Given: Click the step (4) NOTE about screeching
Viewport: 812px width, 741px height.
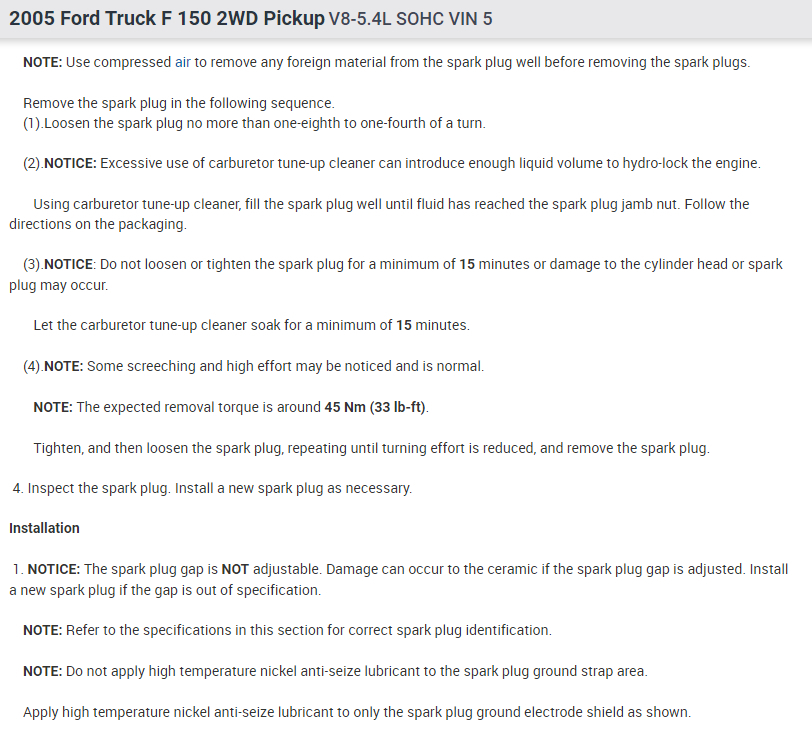Looking at the screenshot, I should point(253,366).
